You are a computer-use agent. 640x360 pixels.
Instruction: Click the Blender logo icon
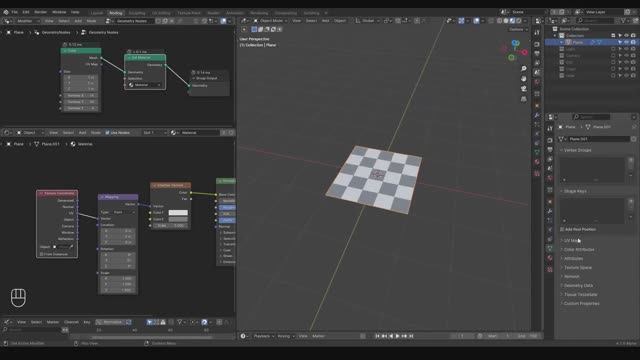[x=6, y=12]
